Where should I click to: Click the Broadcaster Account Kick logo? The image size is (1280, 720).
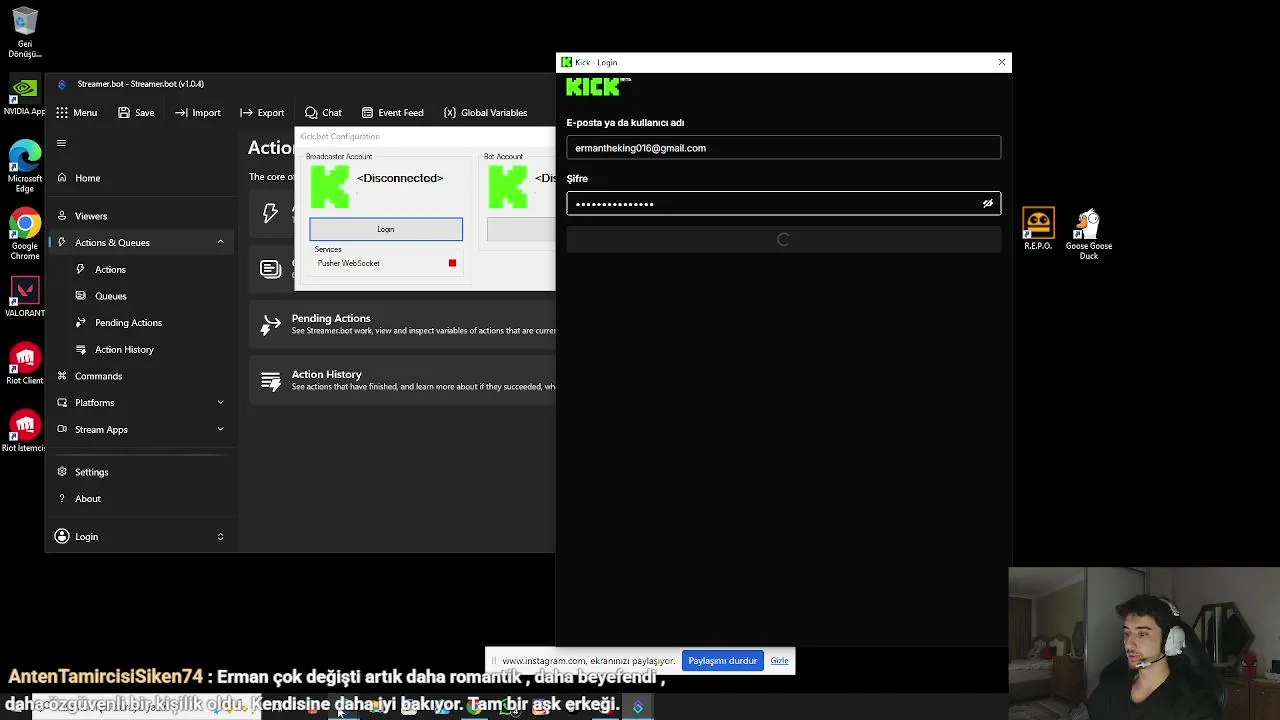[329, 186]
